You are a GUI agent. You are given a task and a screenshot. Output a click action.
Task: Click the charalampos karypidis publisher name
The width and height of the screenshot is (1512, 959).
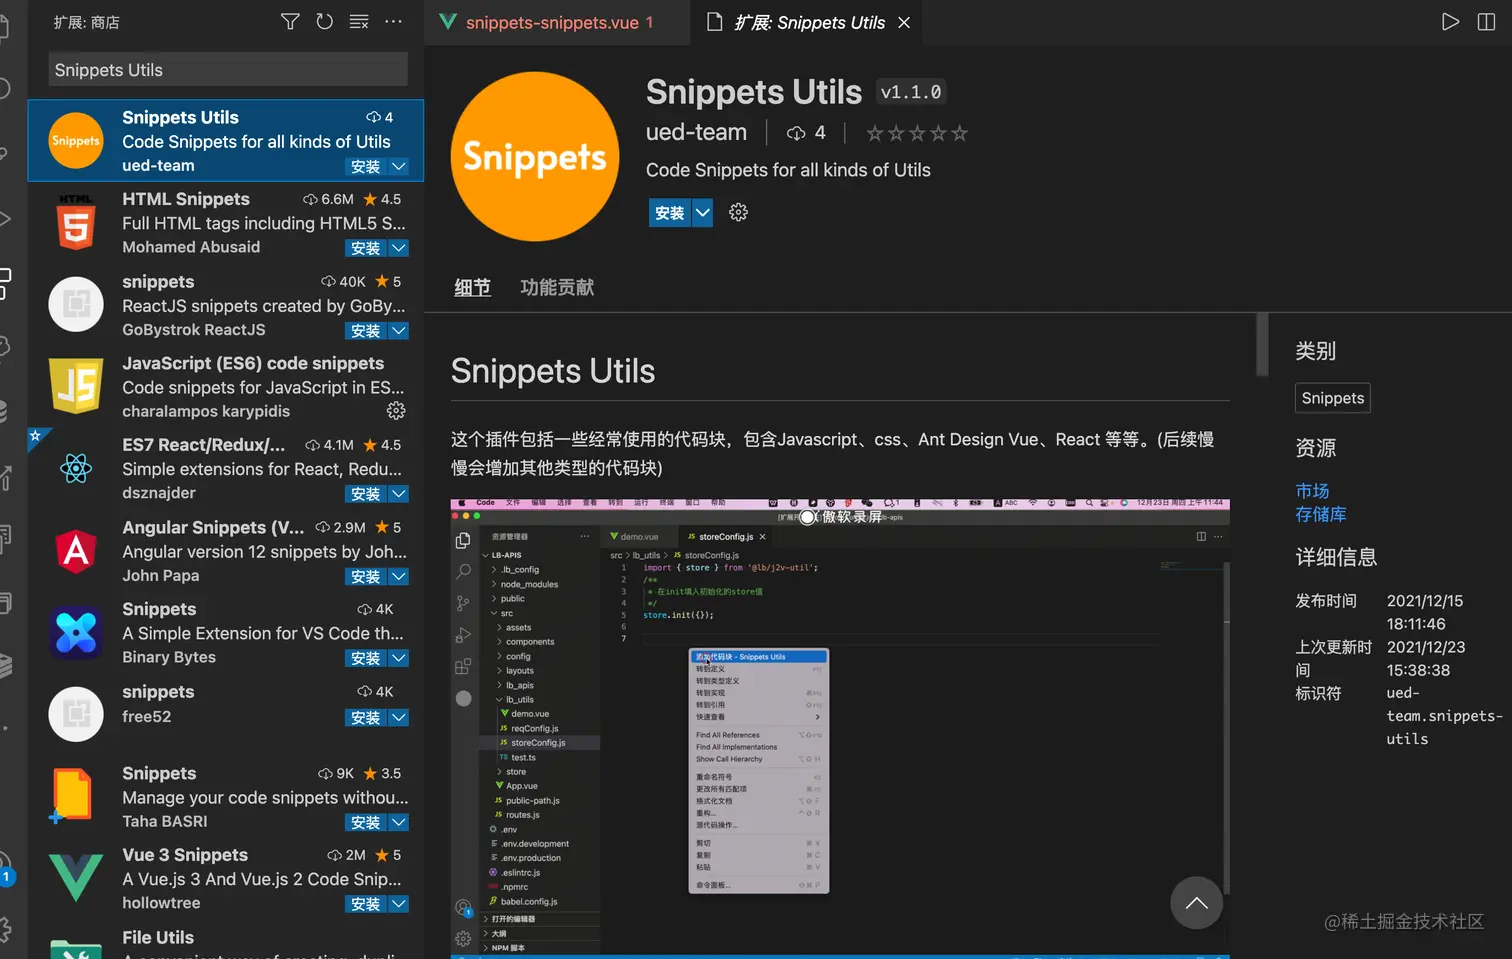click(206, 411)
